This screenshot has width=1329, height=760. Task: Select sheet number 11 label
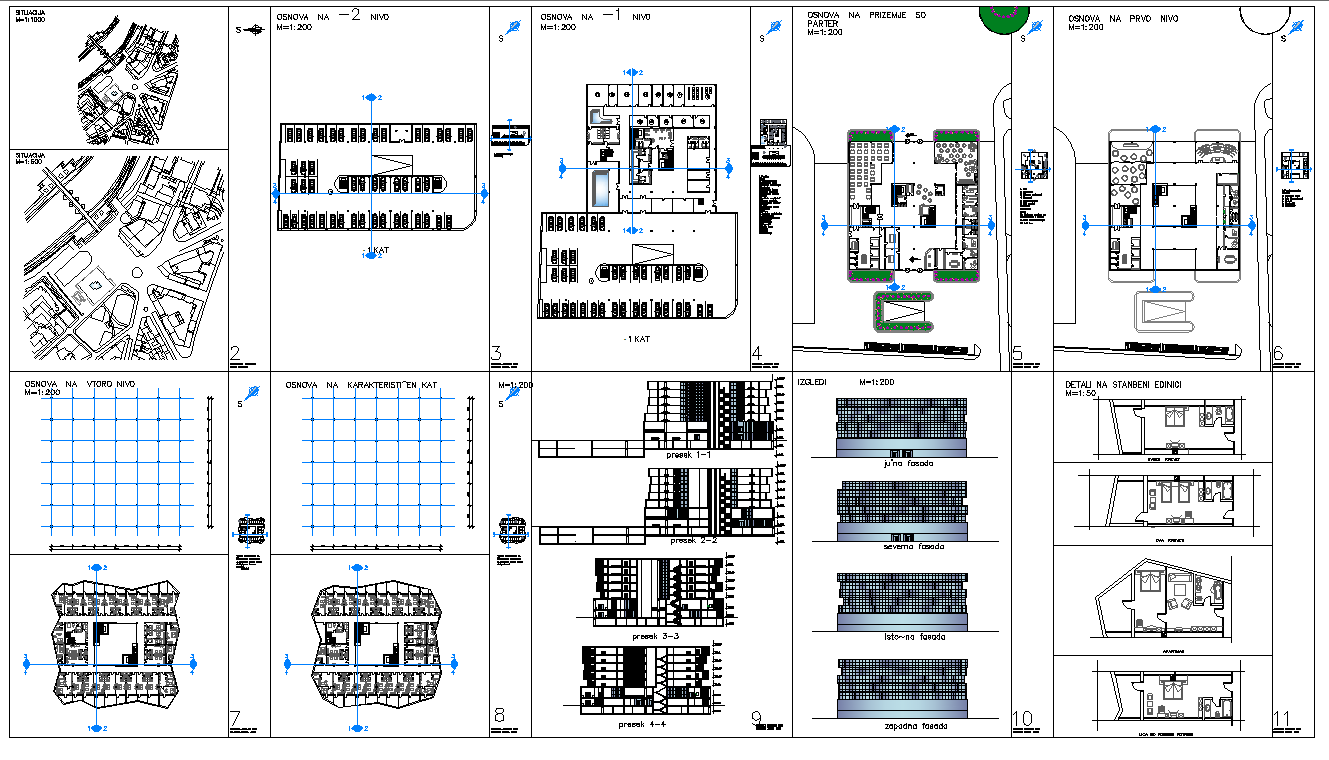click(x=1284, y=719)
